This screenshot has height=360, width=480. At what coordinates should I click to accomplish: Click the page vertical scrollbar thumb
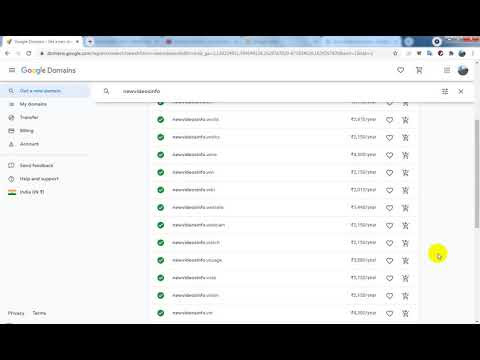click(x=477, y=173)
